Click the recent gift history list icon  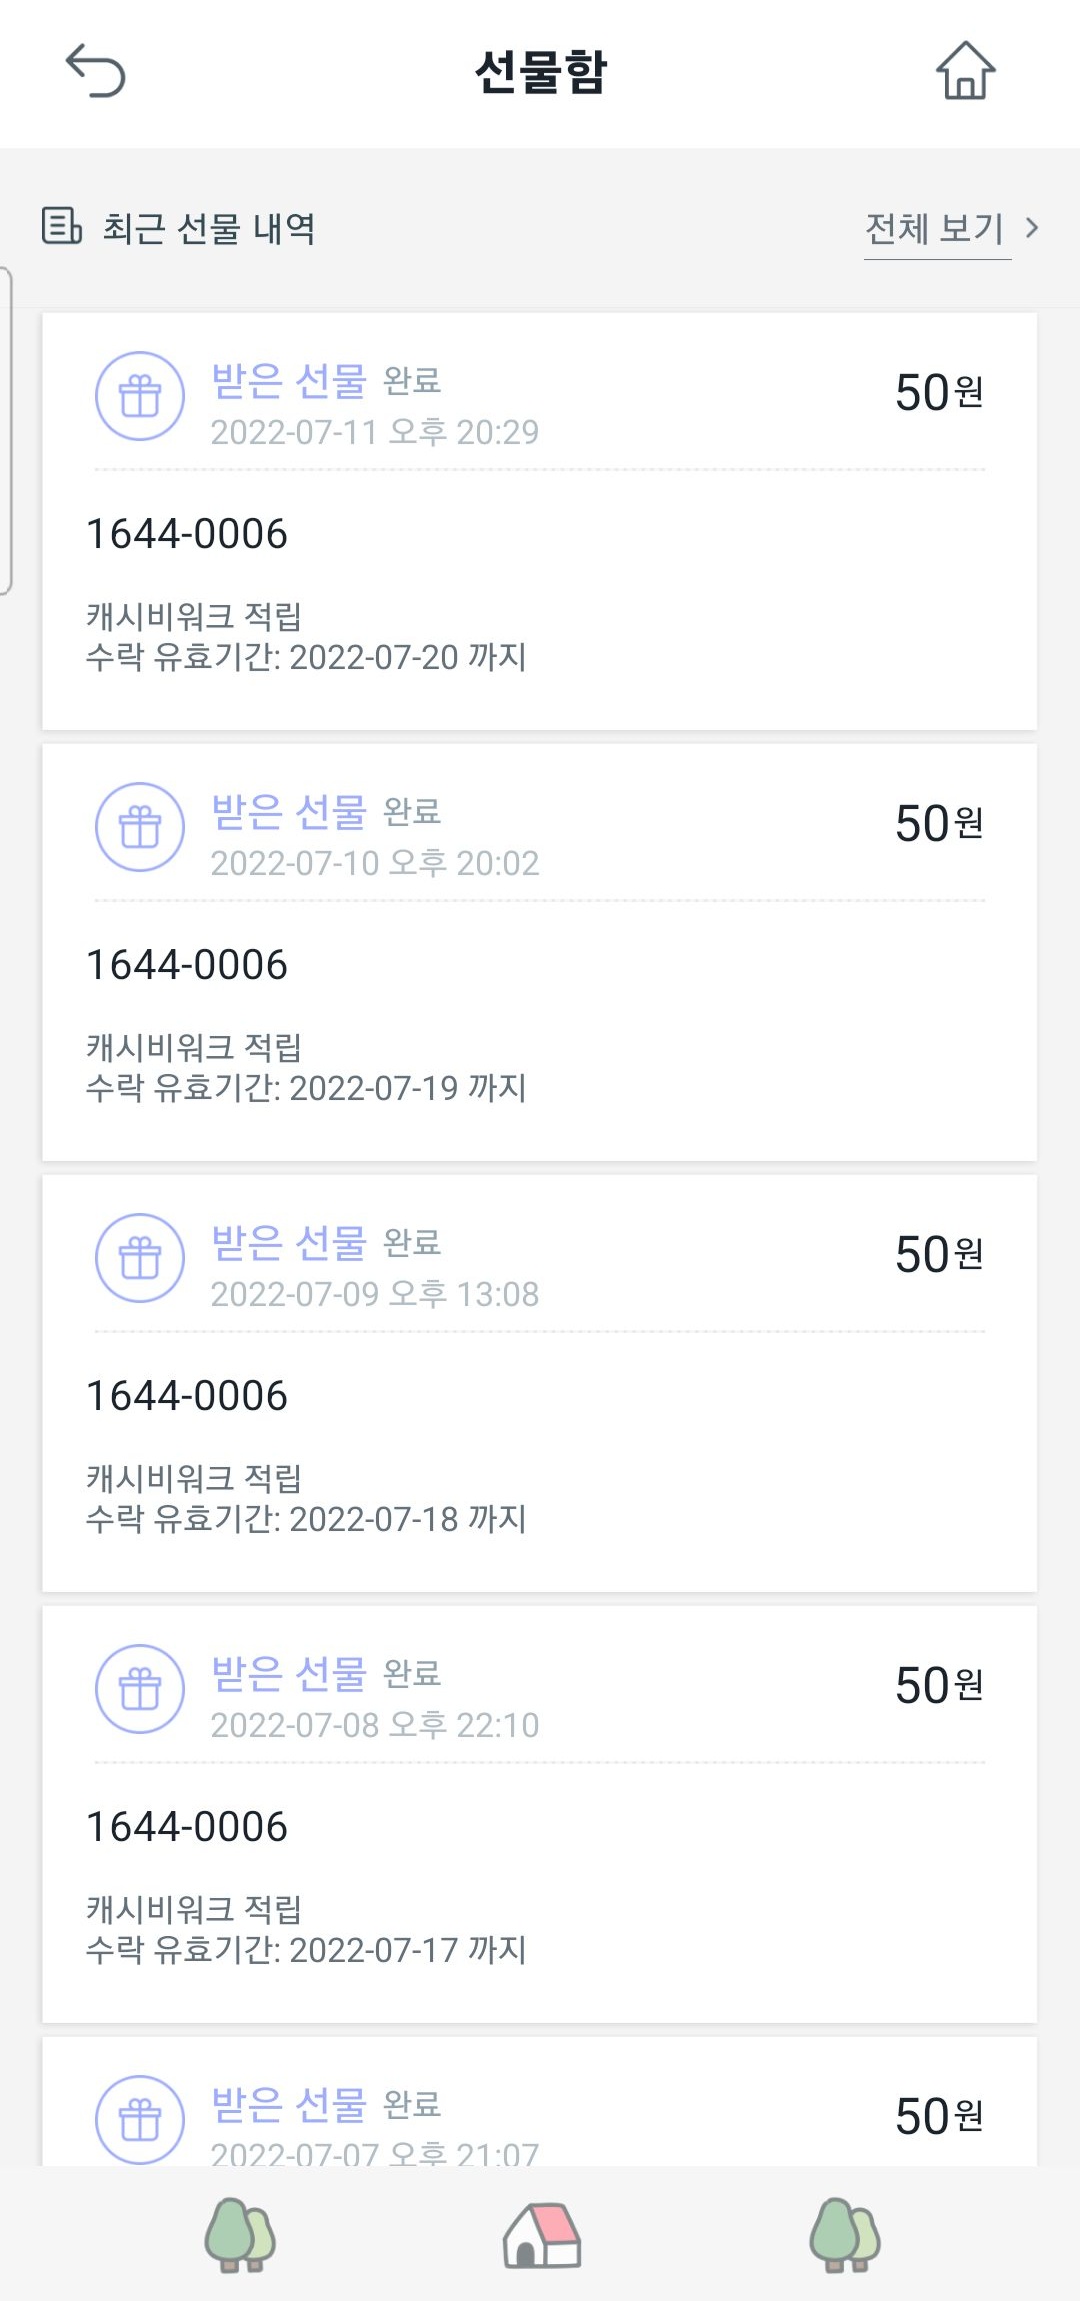(62, 226)
